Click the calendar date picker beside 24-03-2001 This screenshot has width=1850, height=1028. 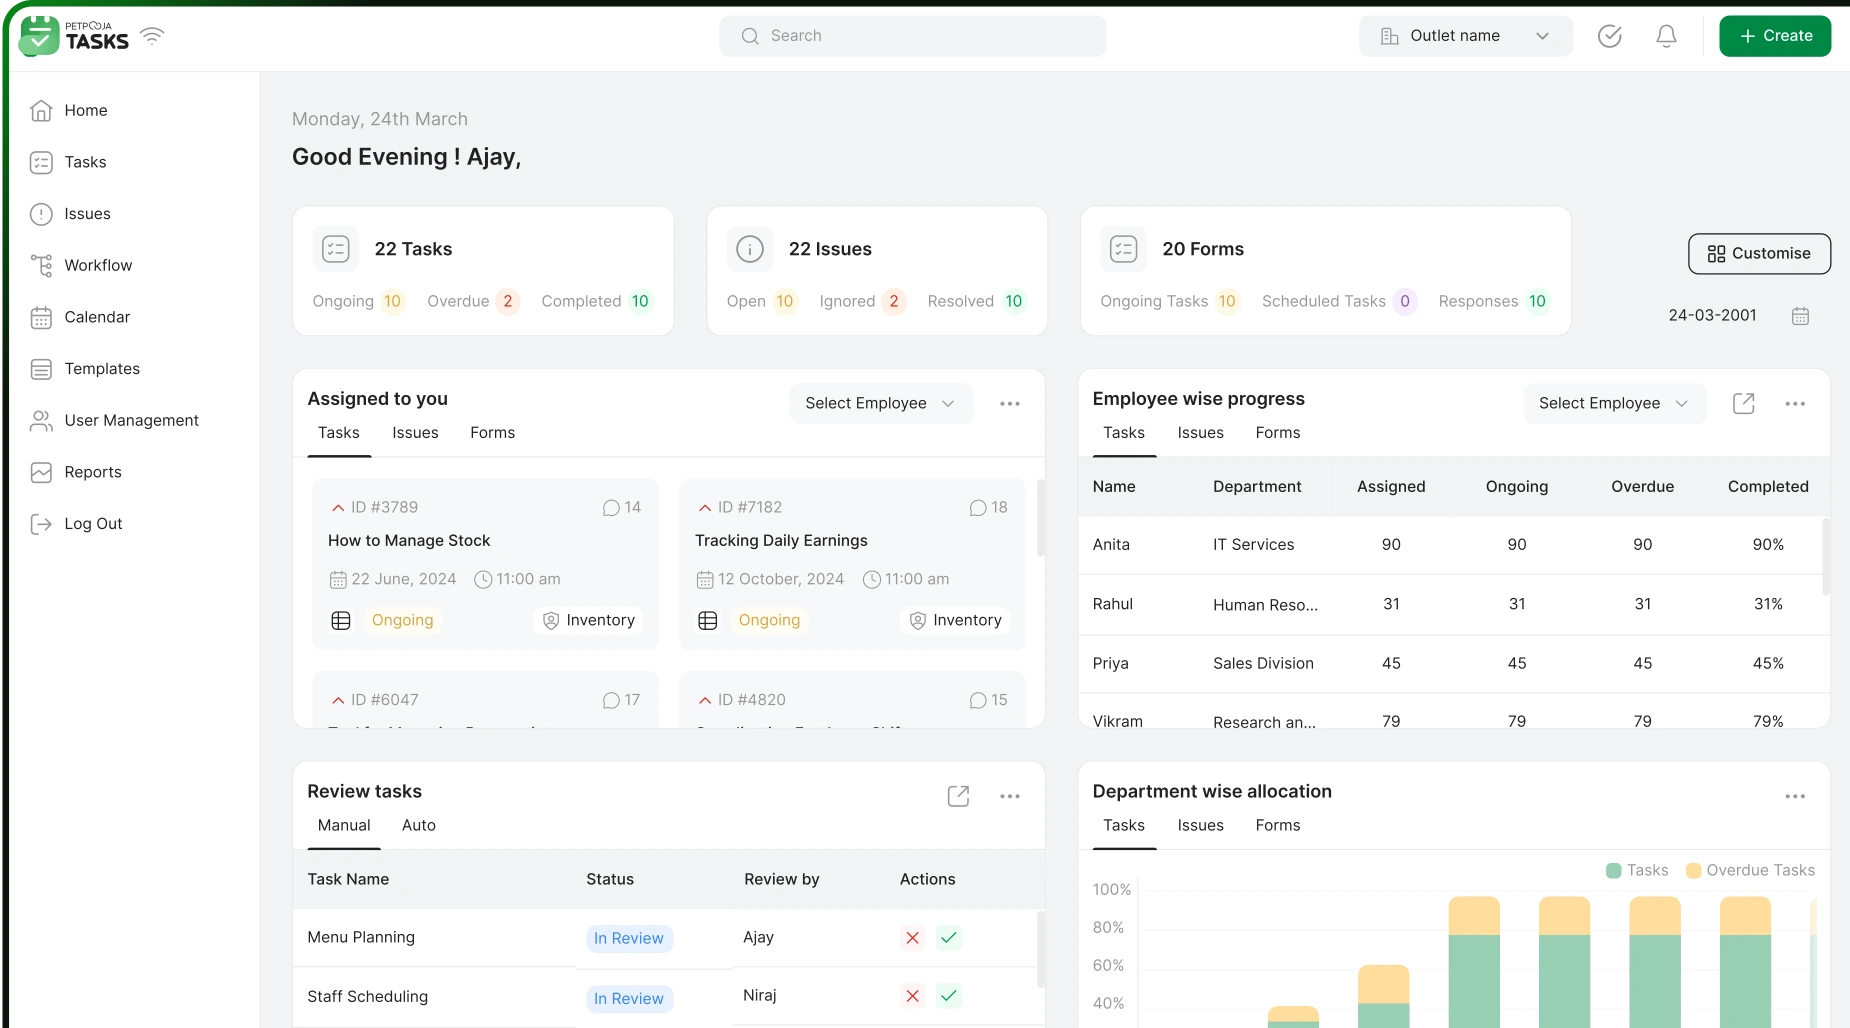(x=1800, y=315)
